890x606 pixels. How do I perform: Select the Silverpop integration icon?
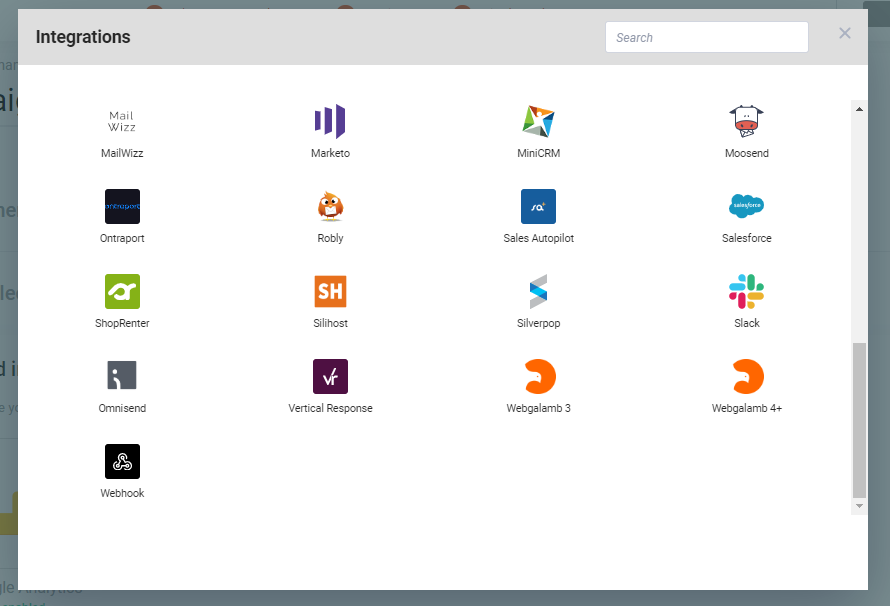(538, 292)
